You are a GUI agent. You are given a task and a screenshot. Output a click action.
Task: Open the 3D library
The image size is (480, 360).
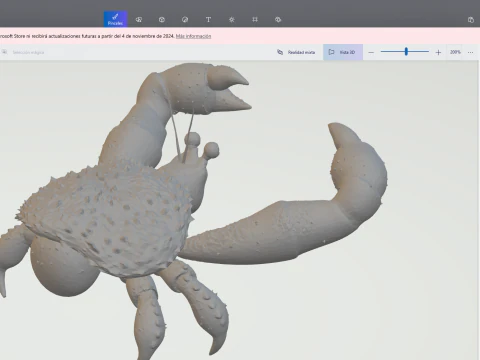tap(278, 20)
